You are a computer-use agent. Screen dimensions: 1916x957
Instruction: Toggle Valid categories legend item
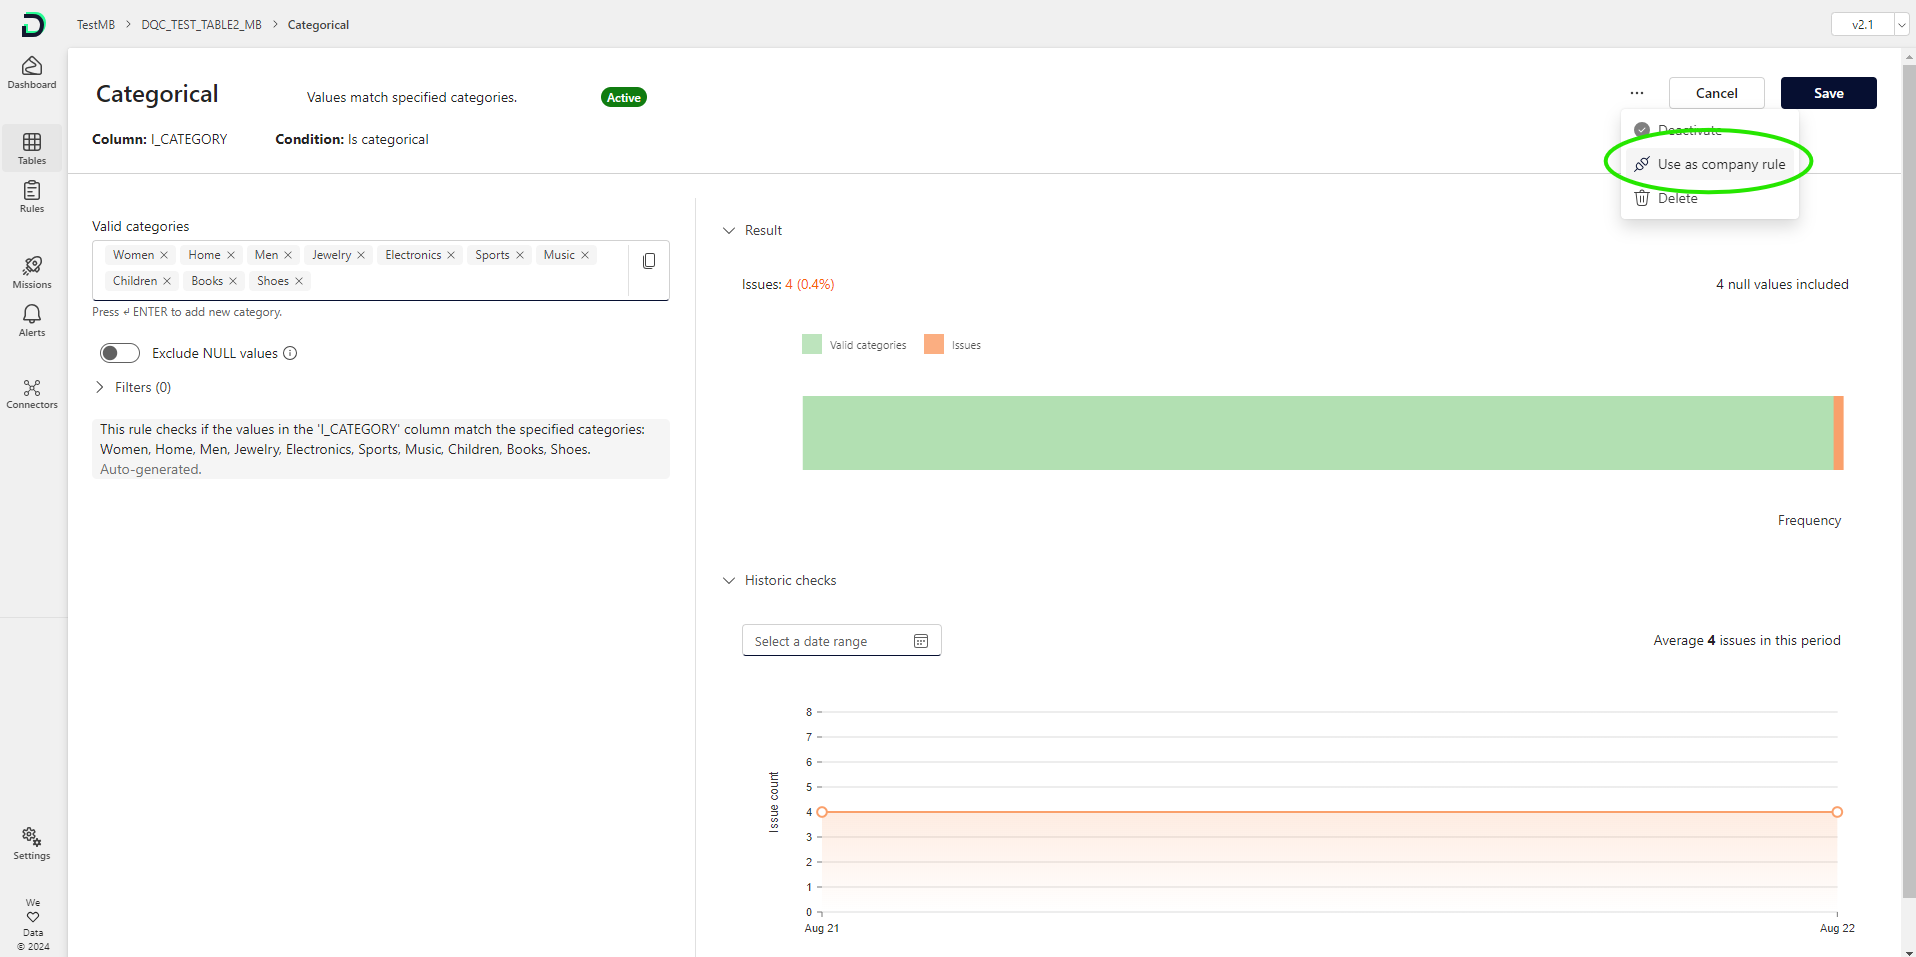pos(855,345)
